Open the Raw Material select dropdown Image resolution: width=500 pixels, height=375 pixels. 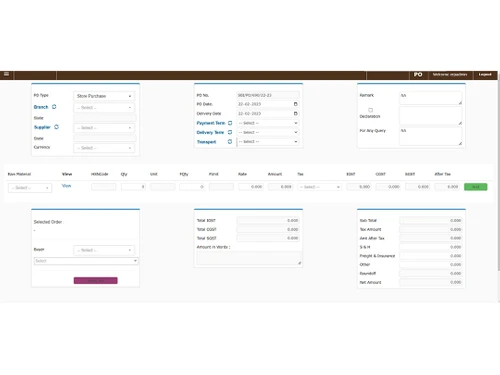30,188
